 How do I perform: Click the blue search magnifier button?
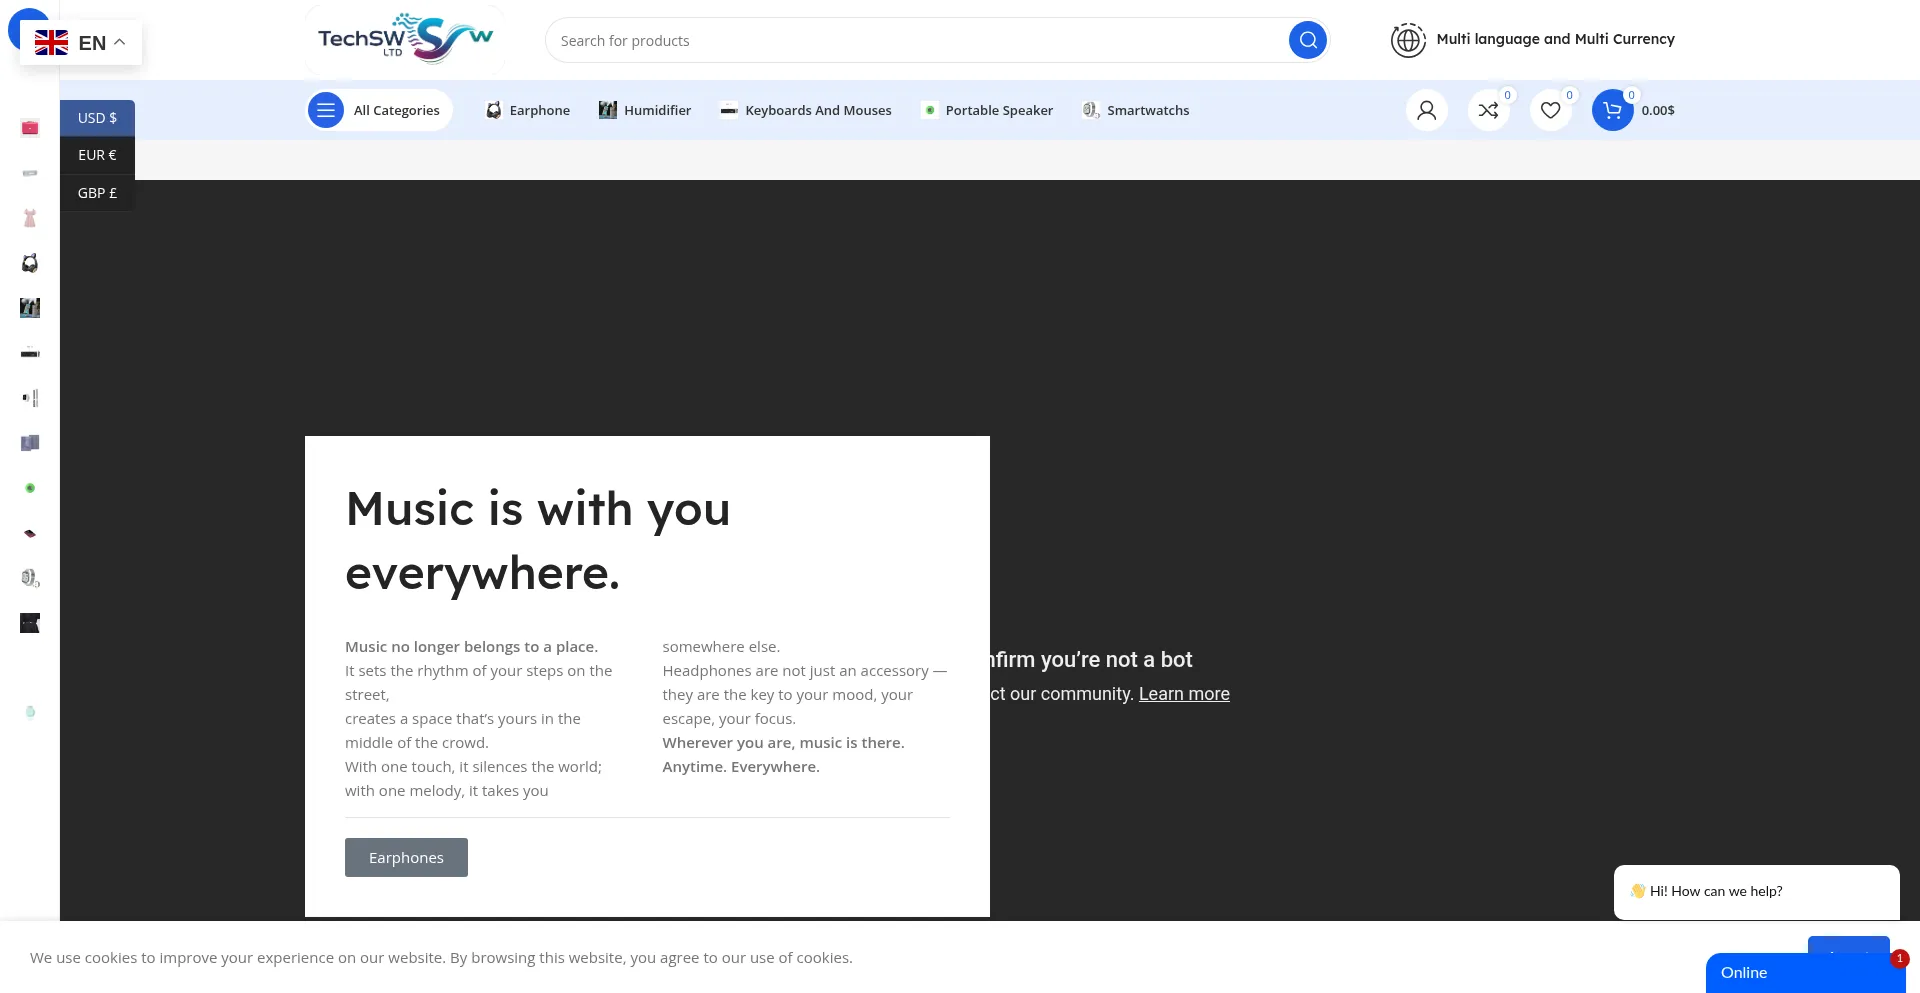coord(1307,40)
